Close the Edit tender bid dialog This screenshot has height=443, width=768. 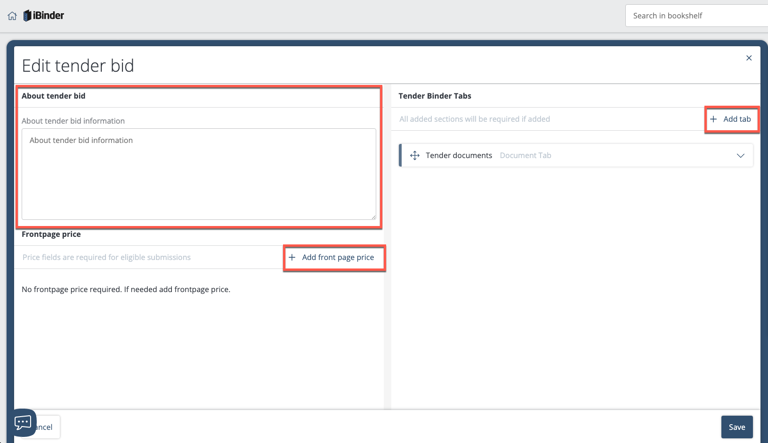tap(748, 58)
